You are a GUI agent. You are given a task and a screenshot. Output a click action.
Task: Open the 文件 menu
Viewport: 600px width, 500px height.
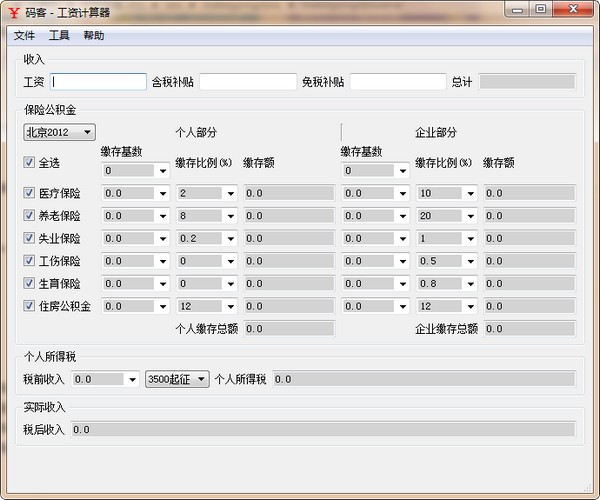coord(24,35)
